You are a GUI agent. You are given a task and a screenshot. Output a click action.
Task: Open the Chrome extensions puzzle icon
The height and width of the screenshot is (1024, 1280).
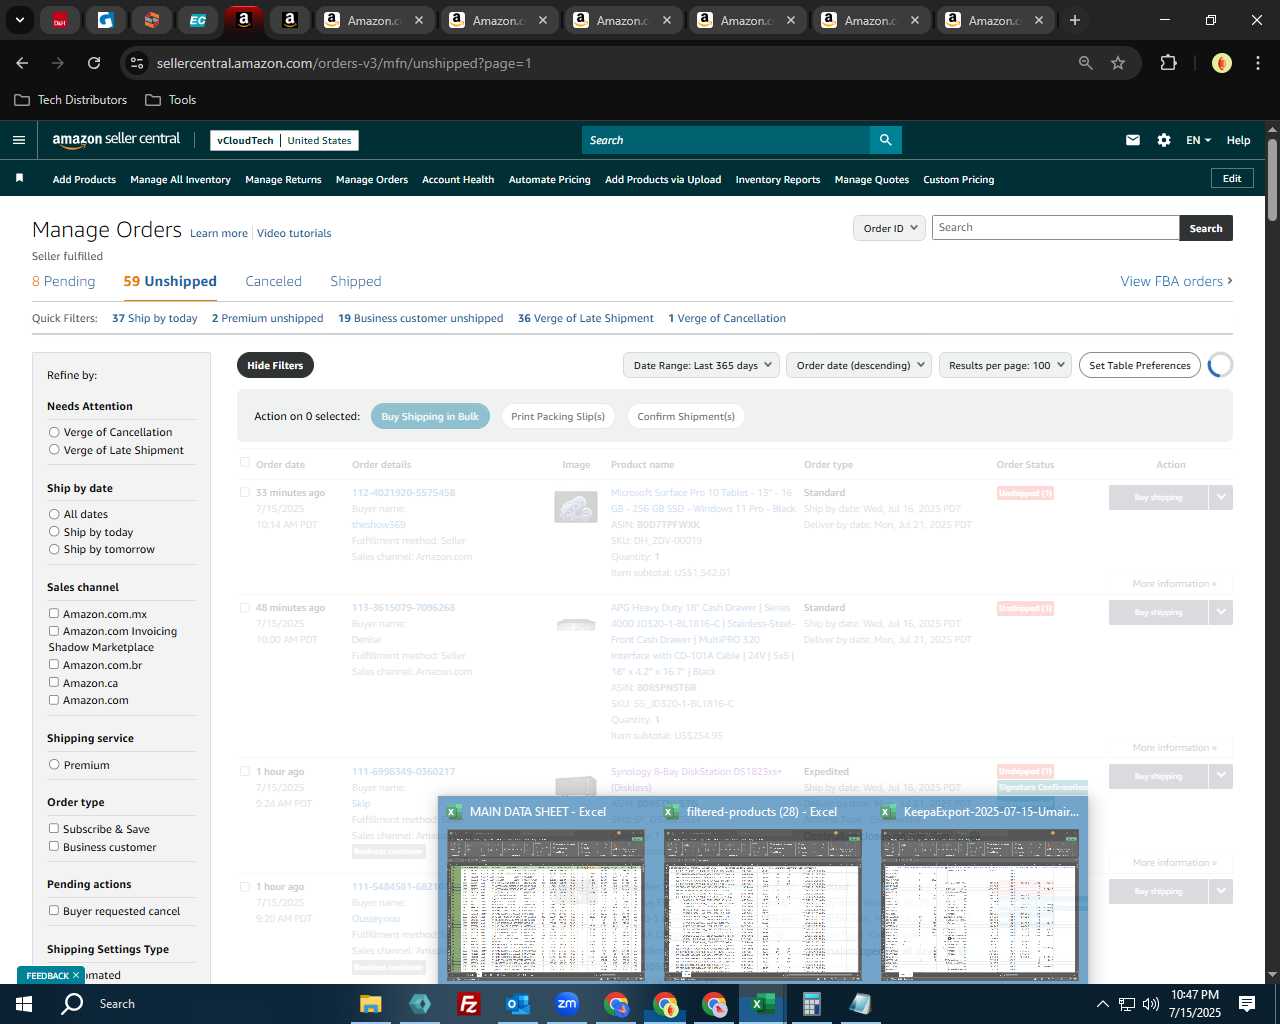click(1168, 63)
